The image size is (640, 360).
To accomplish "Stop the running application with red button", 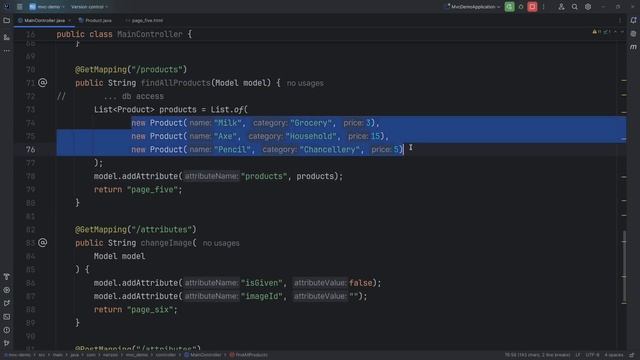I will (x=532, y=7).
